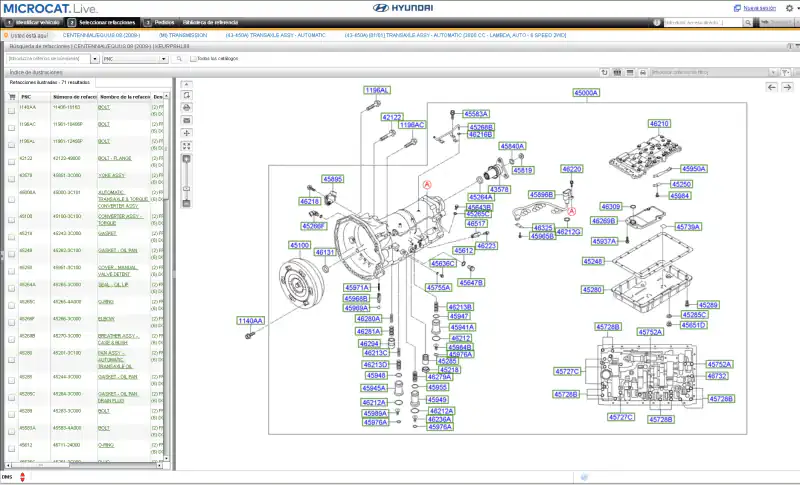Switch to the Pedidos tab
Image resolution: width=800 pixels, height=485 pixels.
click(163, 21)
